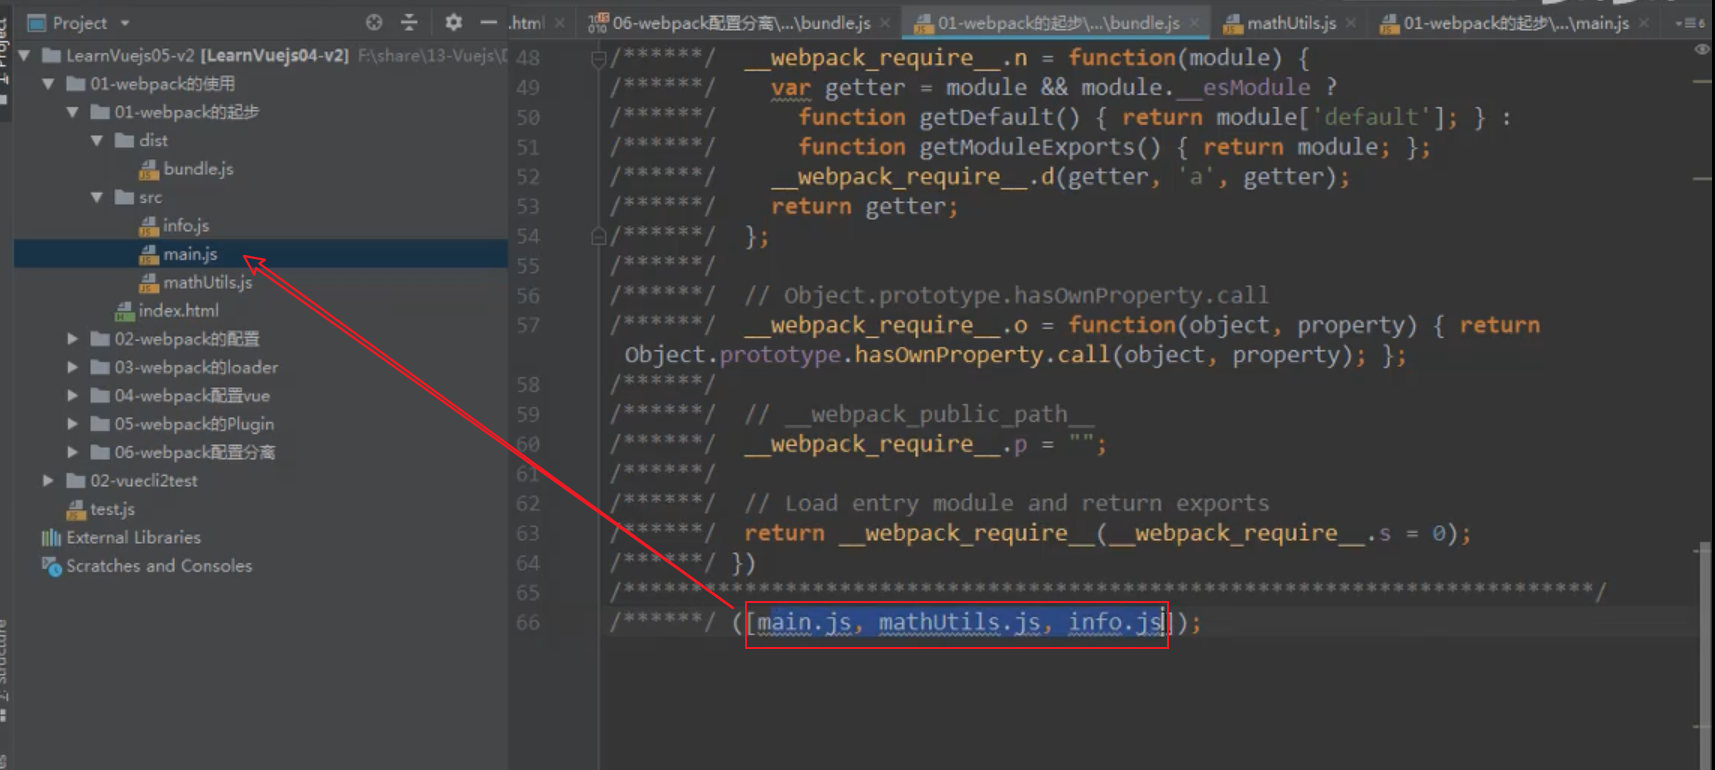Open the Structure tool window side tab
This screenshot has width=1715, height=770.
click(5, 670)
